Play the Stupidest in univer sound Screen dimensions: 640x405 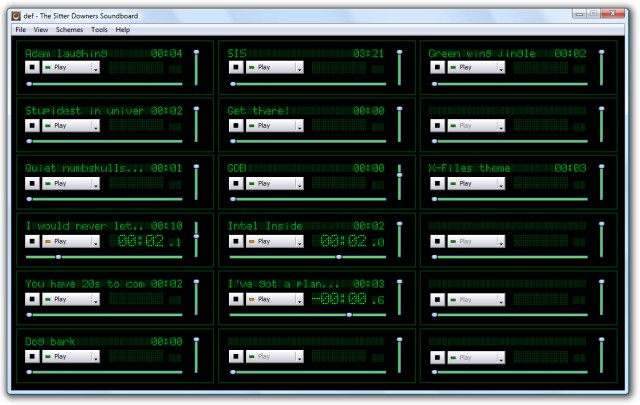pos(67,125)
